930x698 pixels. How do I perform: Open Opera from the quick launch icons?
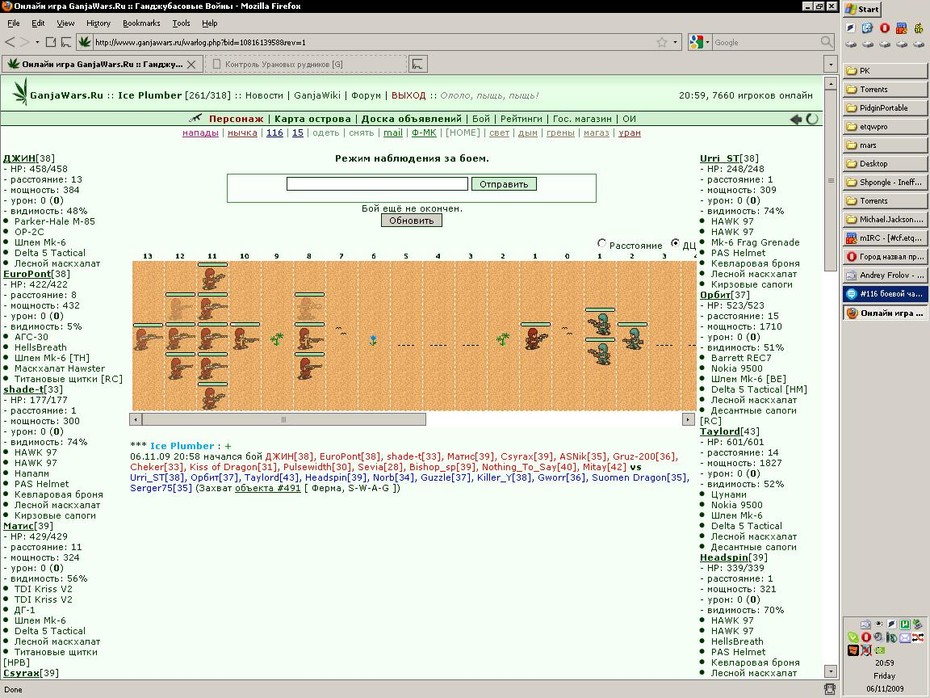pyautogui.click(x=884, y=28)
